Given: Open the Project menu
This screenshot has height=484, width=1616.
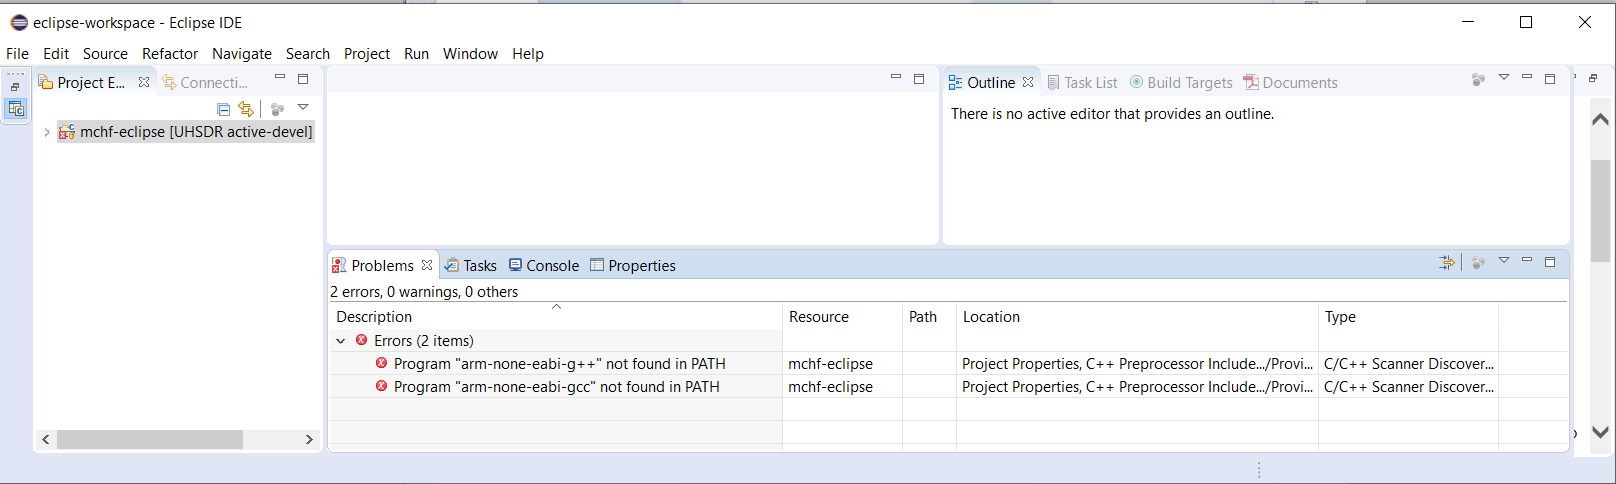Looking at the screenshot, I should (x=367, y=54).
